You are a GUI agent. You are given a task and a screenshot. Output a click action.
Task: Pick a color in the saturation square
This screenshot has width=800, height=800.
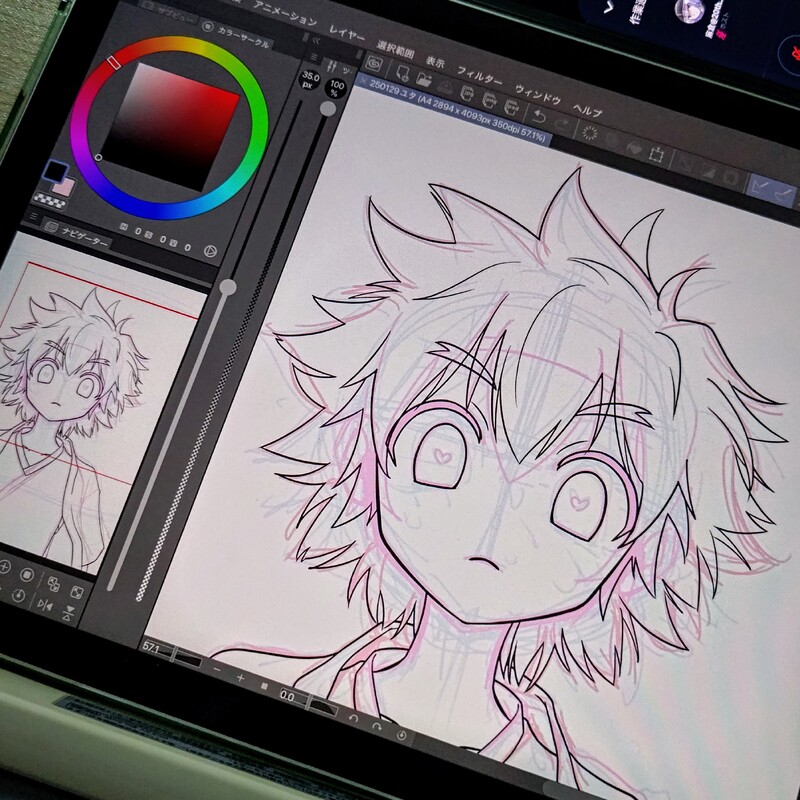171,126
